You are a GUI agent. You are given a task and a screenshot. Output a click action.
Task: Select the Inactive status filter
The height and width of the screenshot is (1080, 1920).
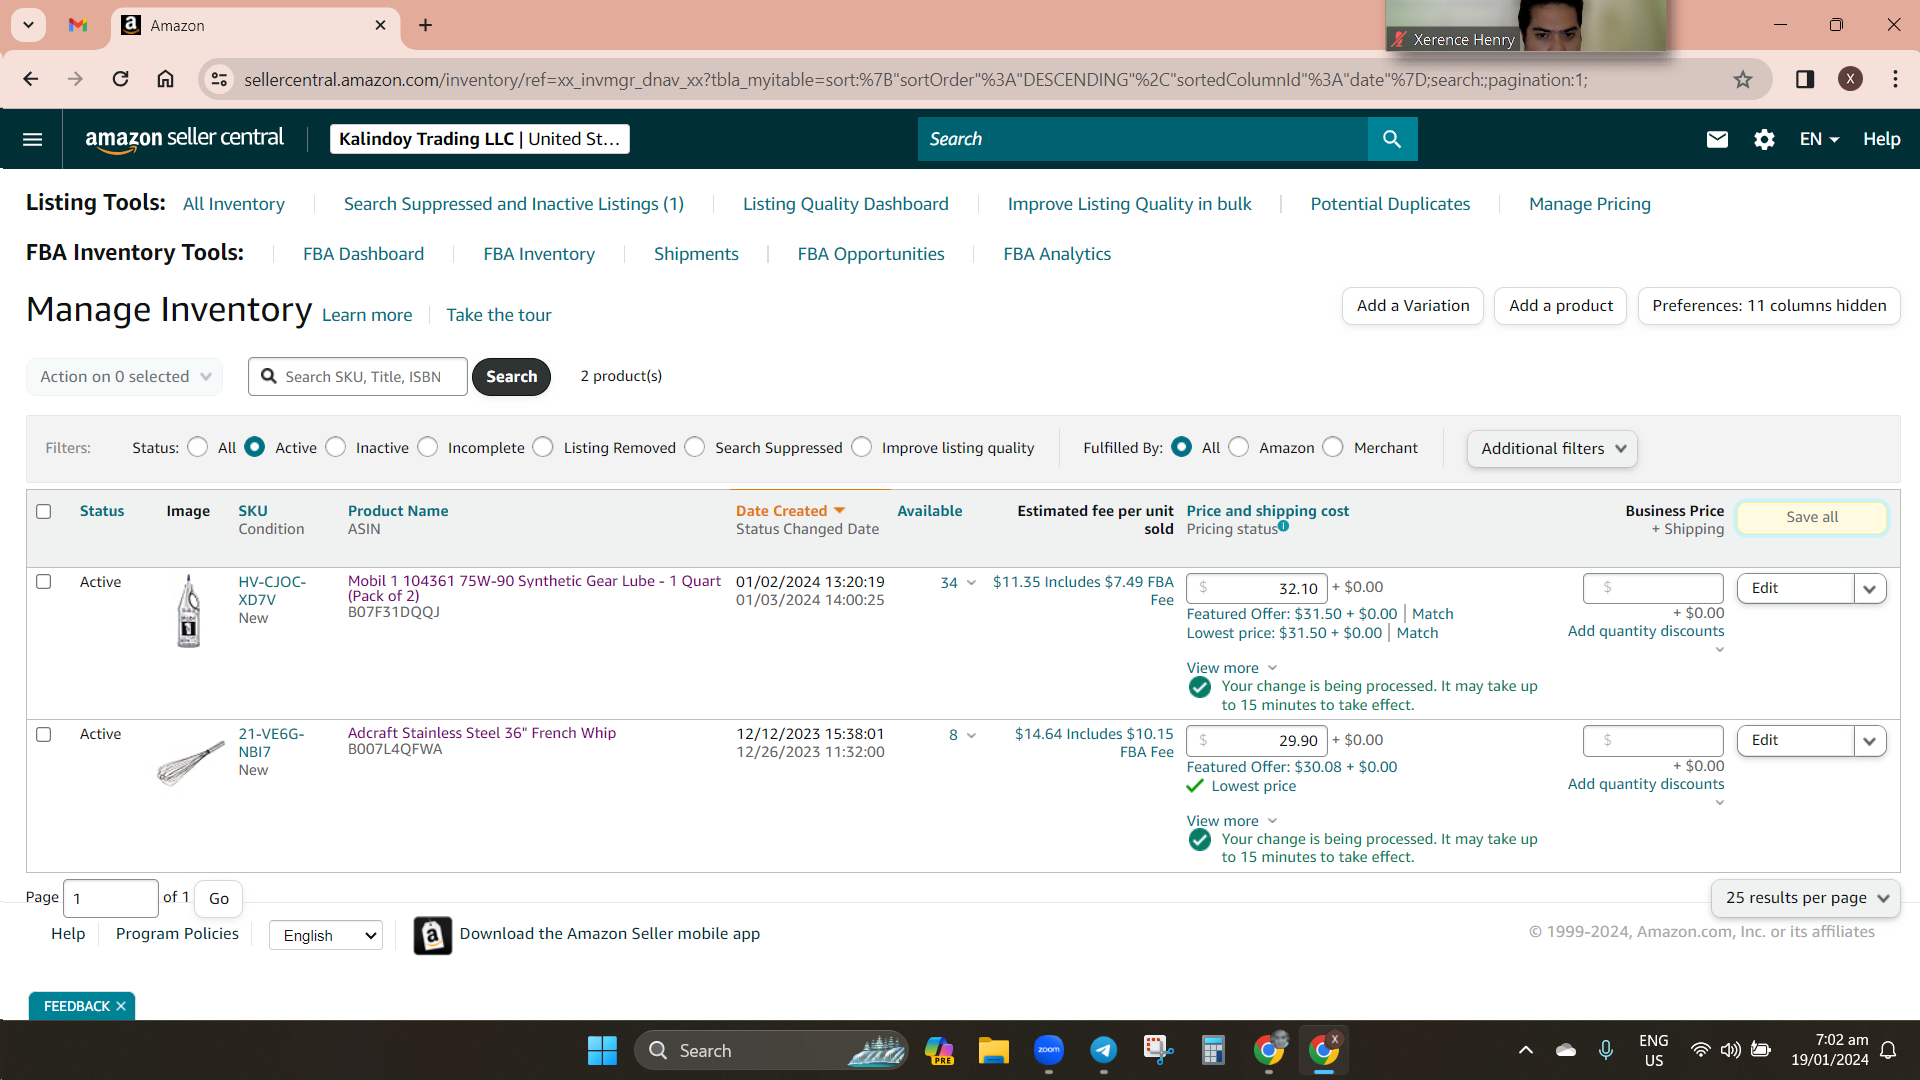[336, 447]
